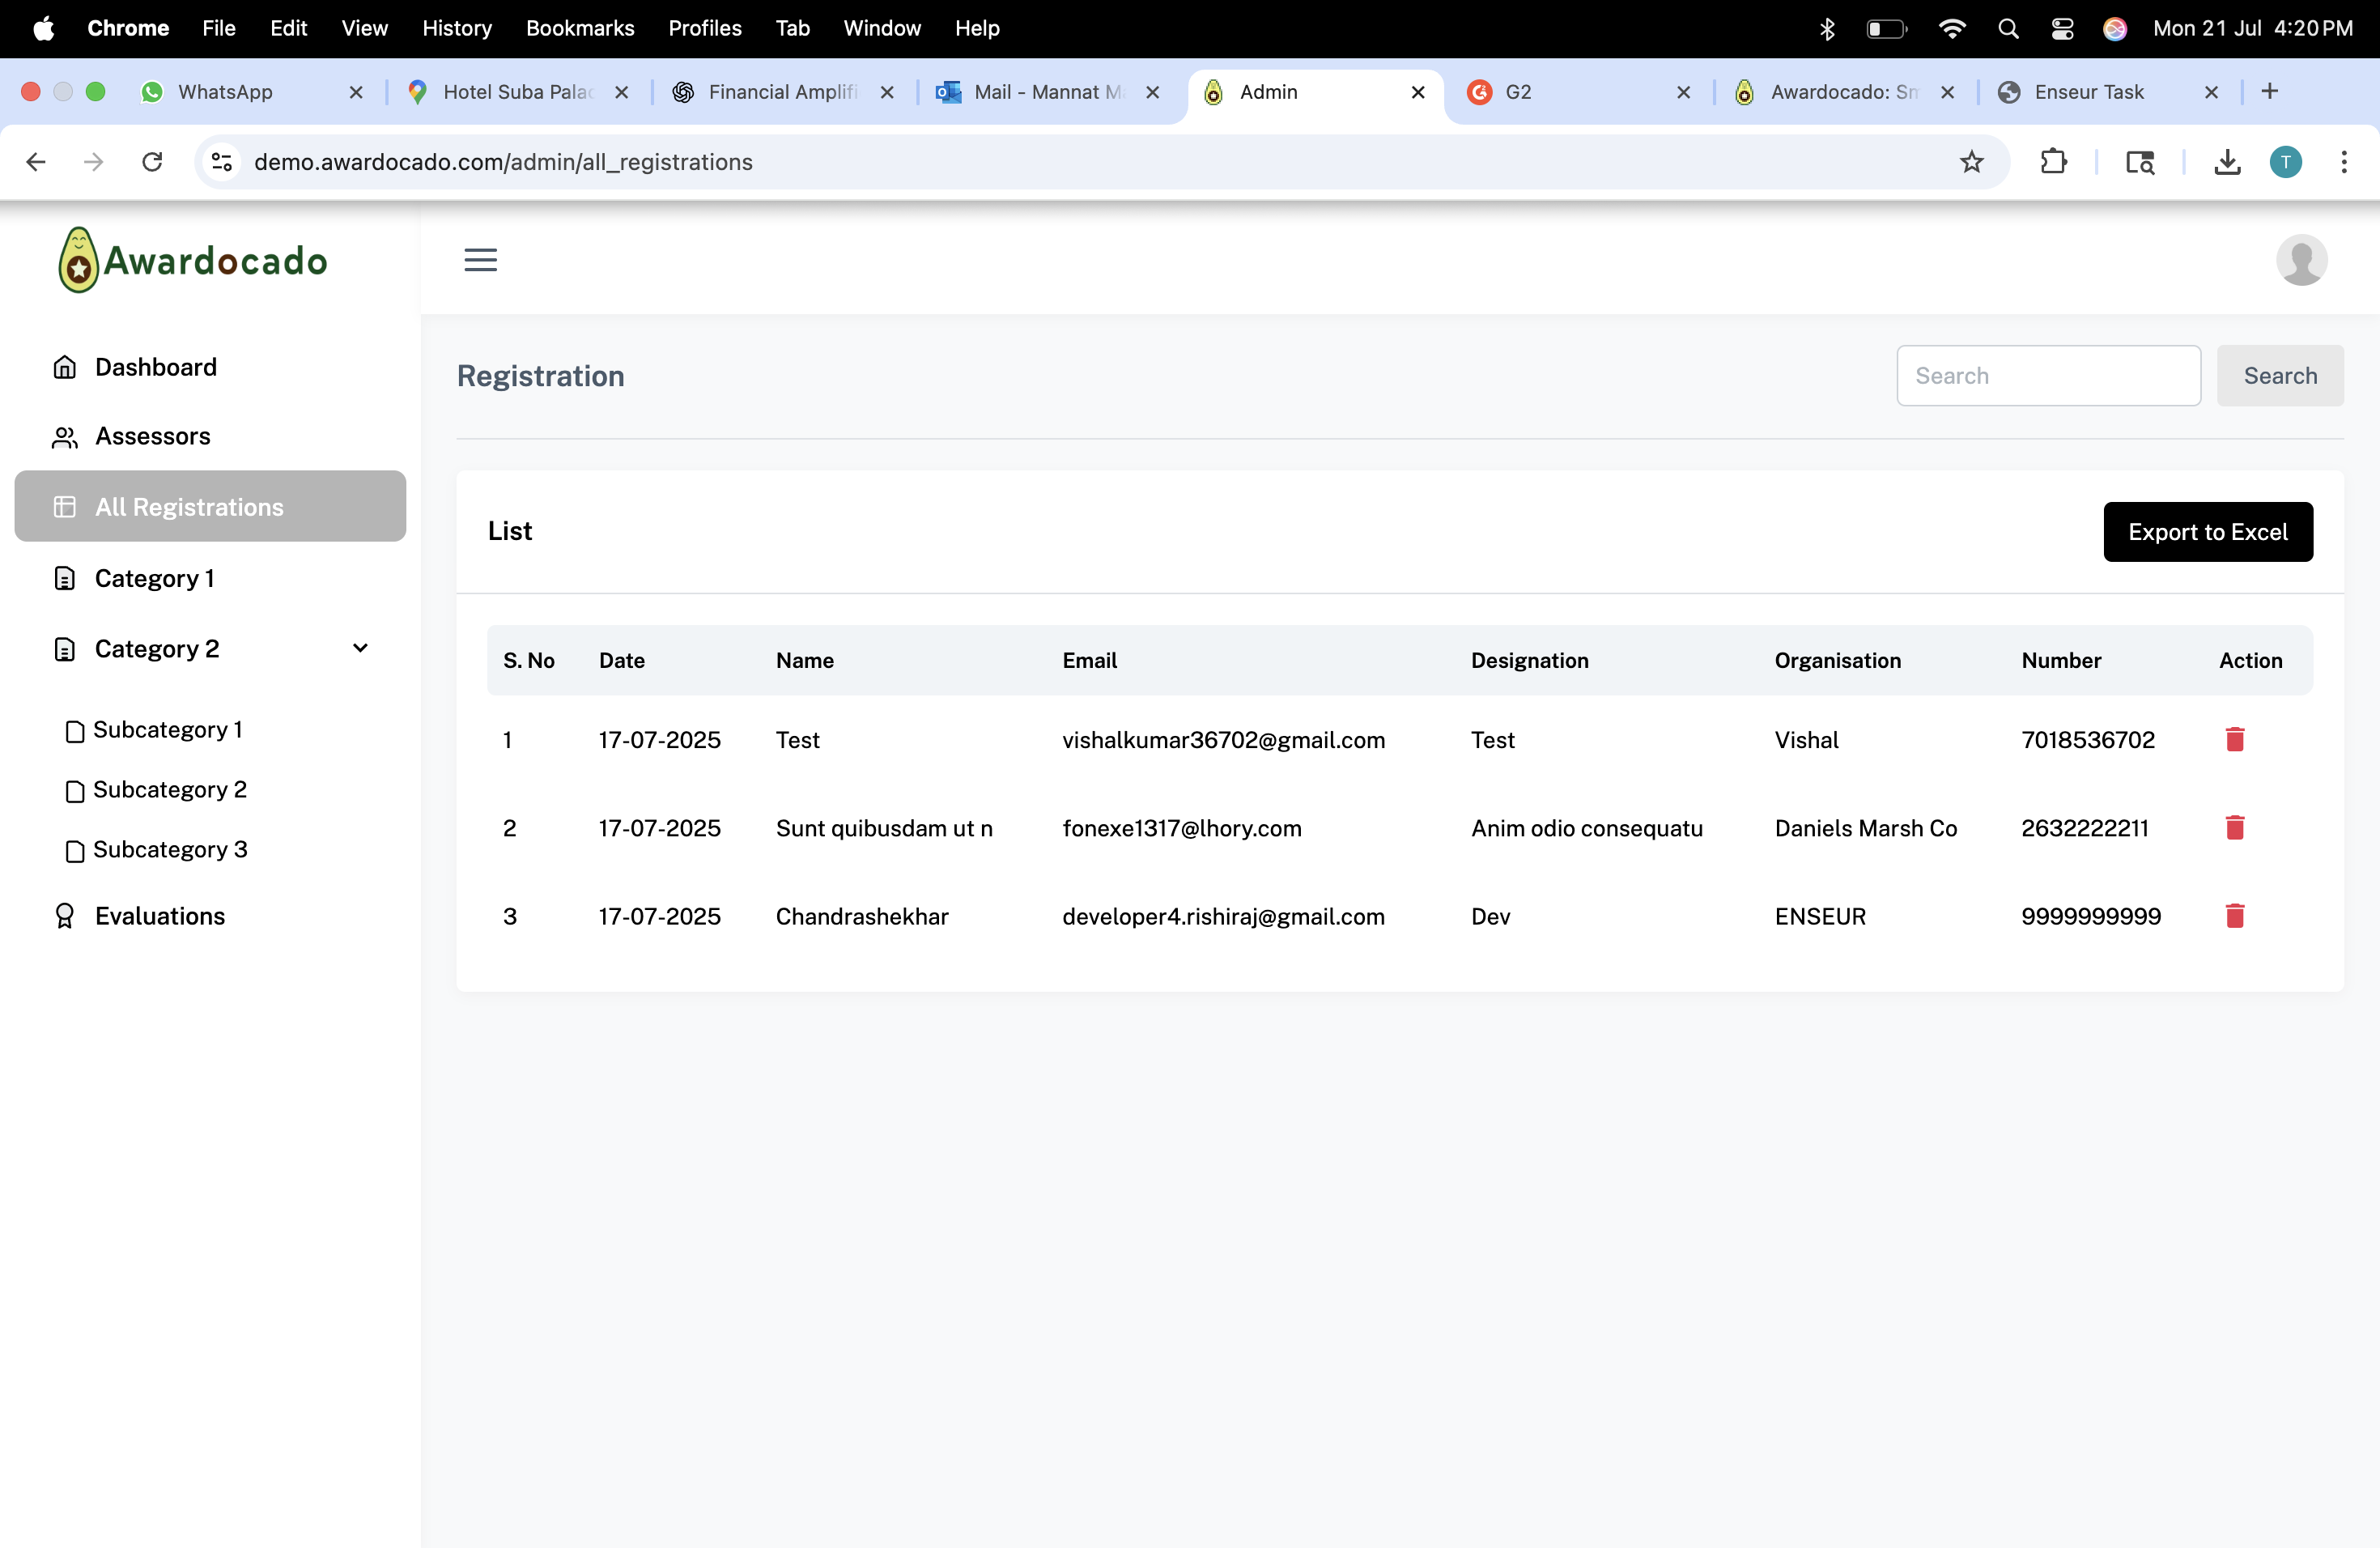Reload the page
This screenshot has width=2380, height=1548.
(152, 162)
